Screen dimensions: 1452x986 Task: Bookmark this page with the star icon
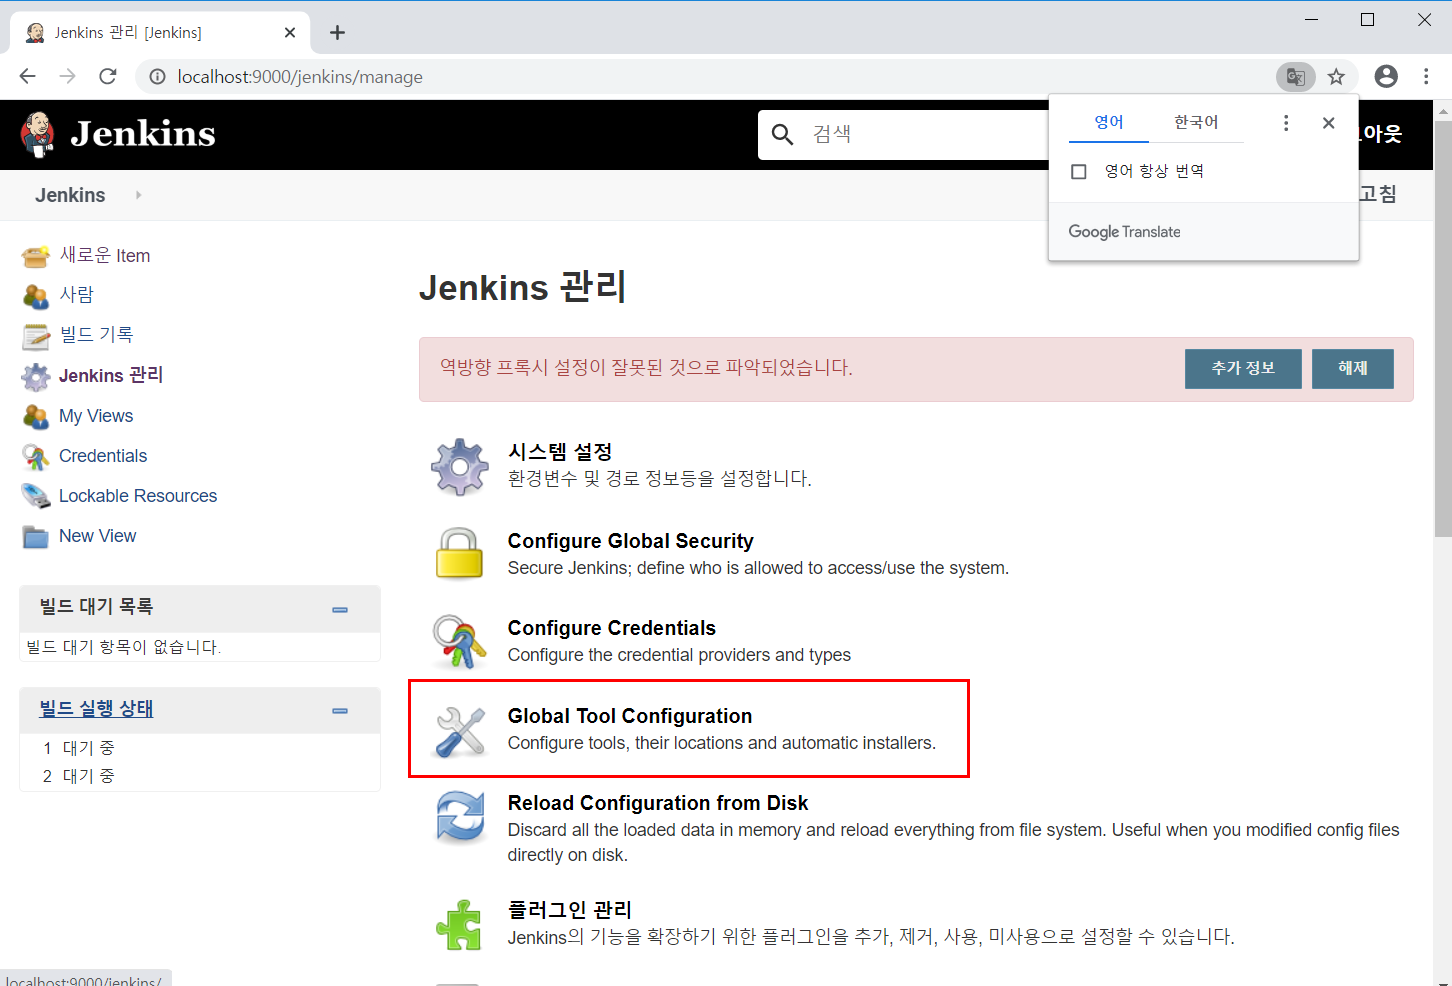click(x=1336, y=77)
